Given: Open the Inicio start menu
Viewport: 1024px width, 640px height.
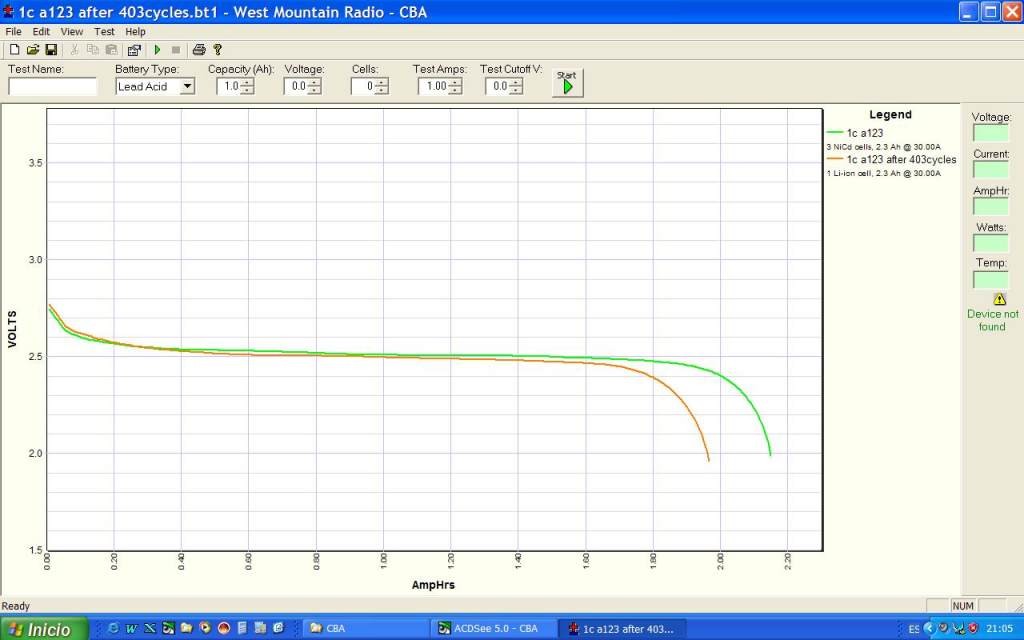Looking at the screenshot, I should coord(44,629).
